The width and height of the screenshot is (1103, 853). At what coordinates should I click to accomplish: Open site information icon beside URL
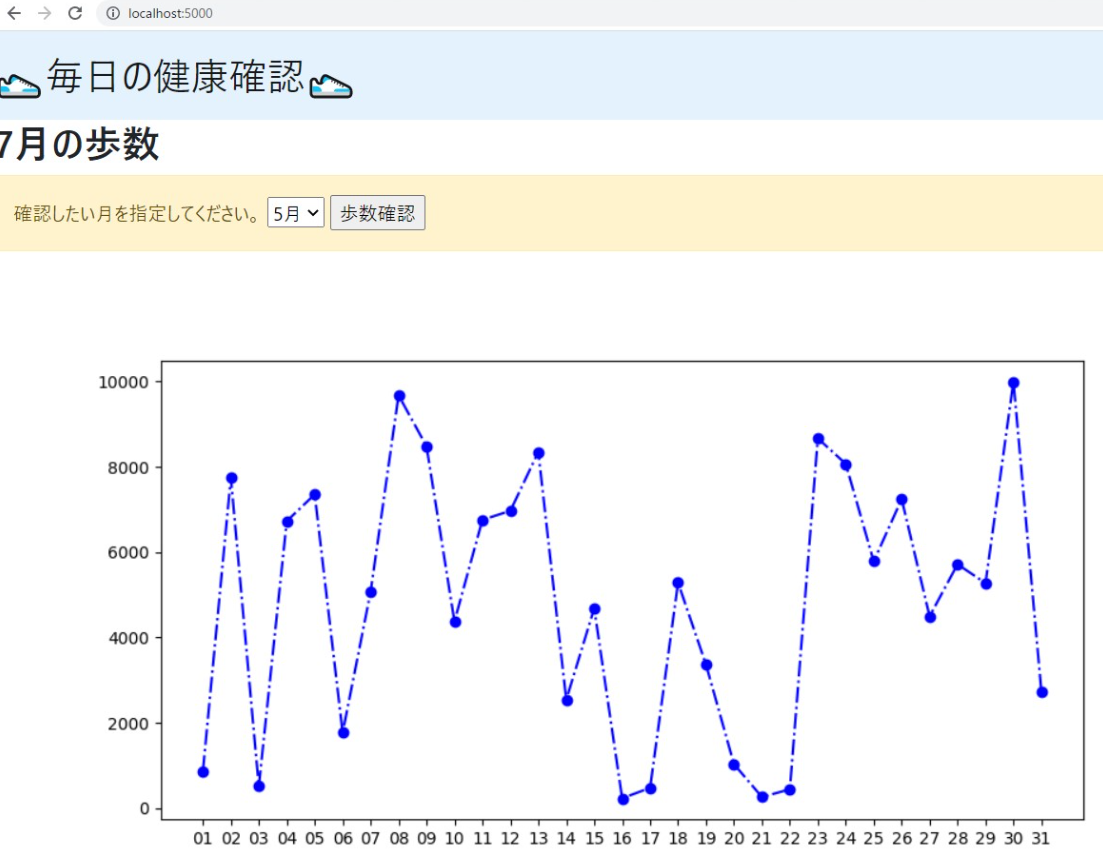point(113,13)
